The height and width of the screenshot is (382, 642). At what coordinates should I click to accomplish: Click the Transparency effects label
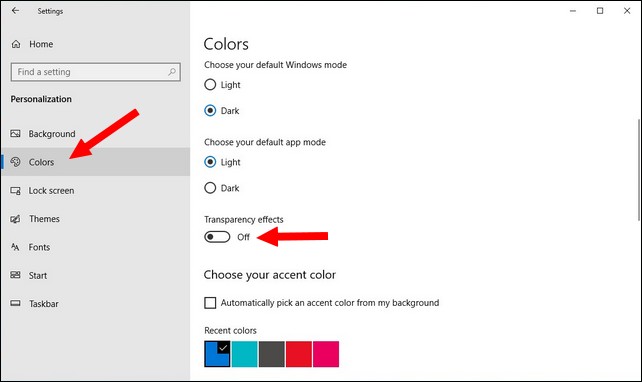tap(244, 219)
